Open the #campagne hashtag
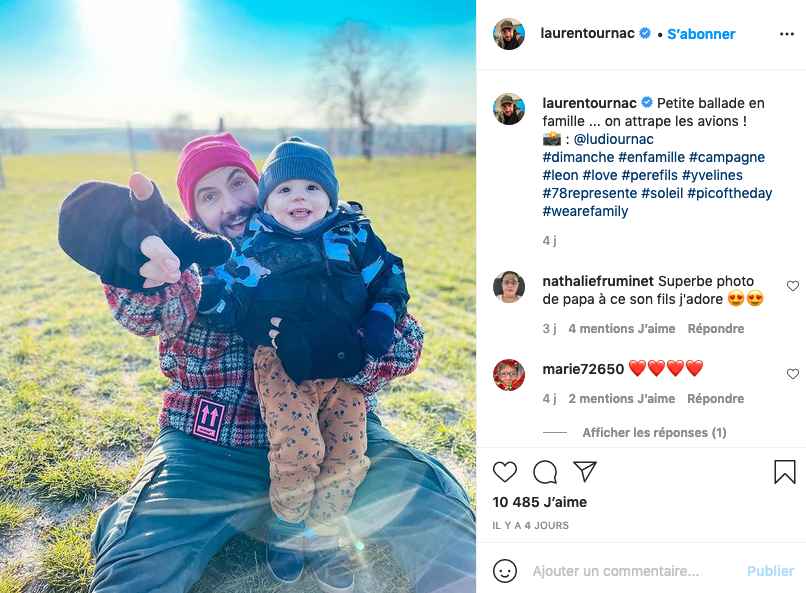This screenshot has height=593, width=806. click(x=727, y=157)
